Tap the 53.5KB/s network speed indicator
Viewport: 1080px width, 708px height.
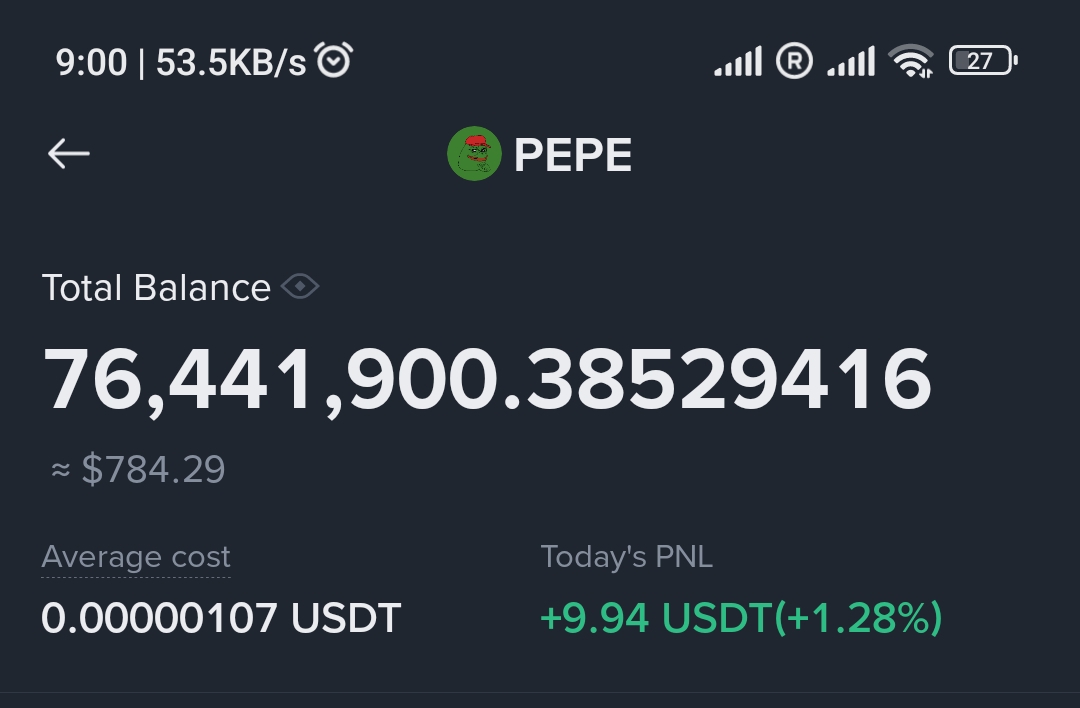pyautogui.click(x=231, y=63)
